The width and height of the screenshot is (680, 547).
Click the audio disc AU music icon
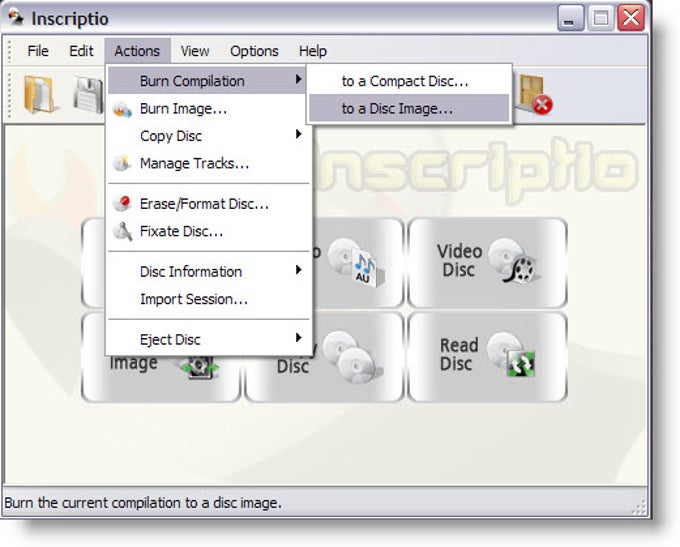tap(356, 262)
